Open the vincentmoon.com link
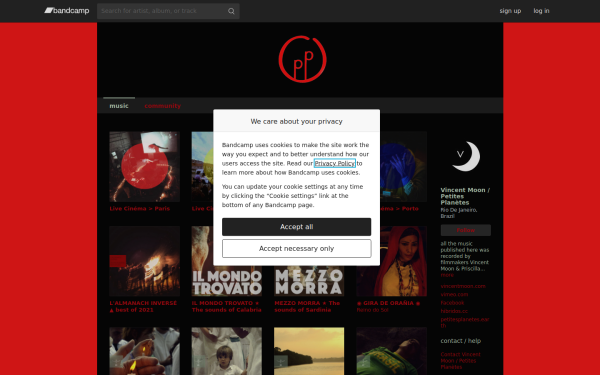 point(463,286)
